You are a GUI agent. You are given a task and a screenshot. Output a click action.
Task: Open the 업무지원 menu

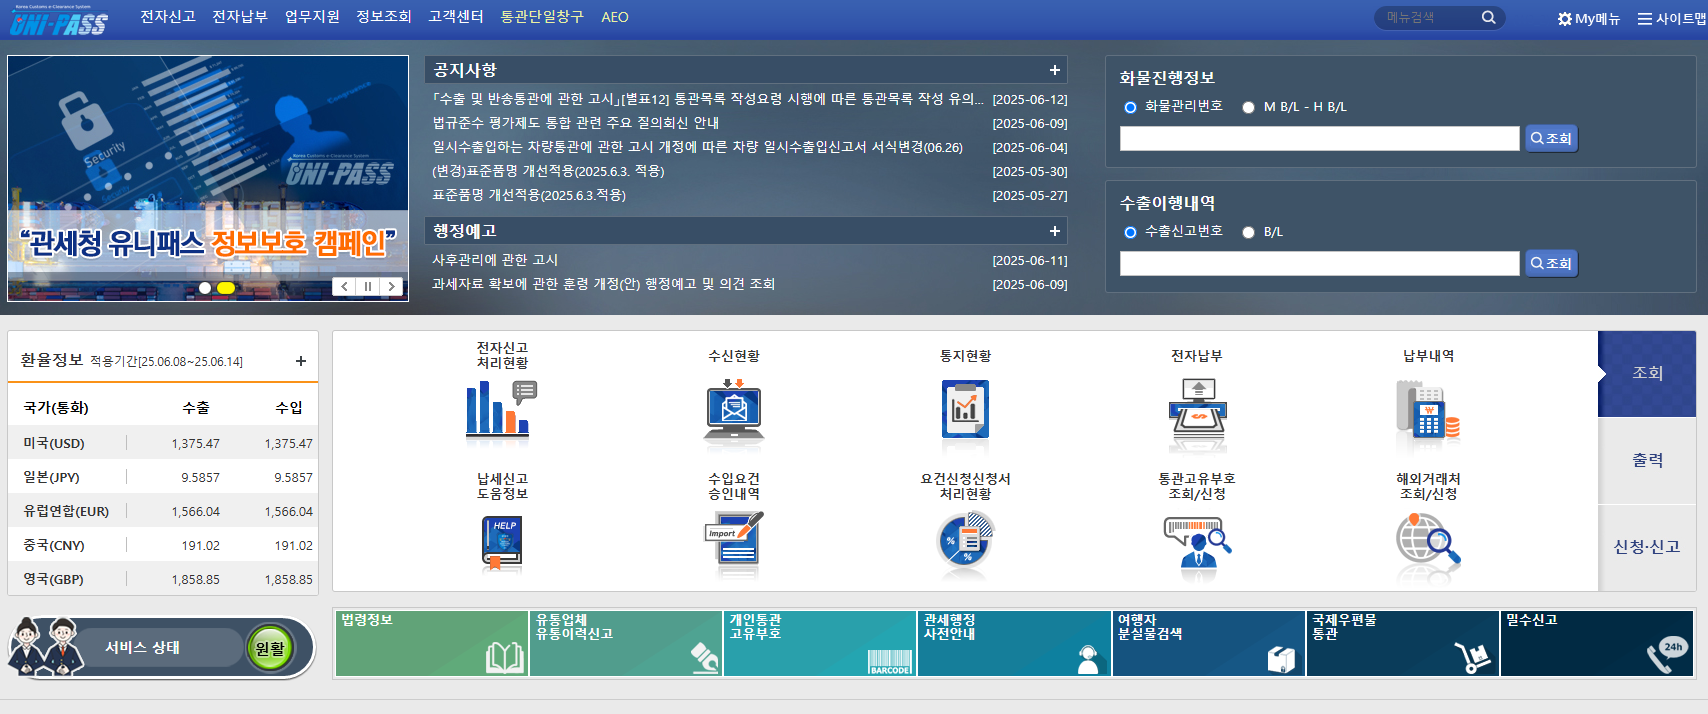point(312,17)
